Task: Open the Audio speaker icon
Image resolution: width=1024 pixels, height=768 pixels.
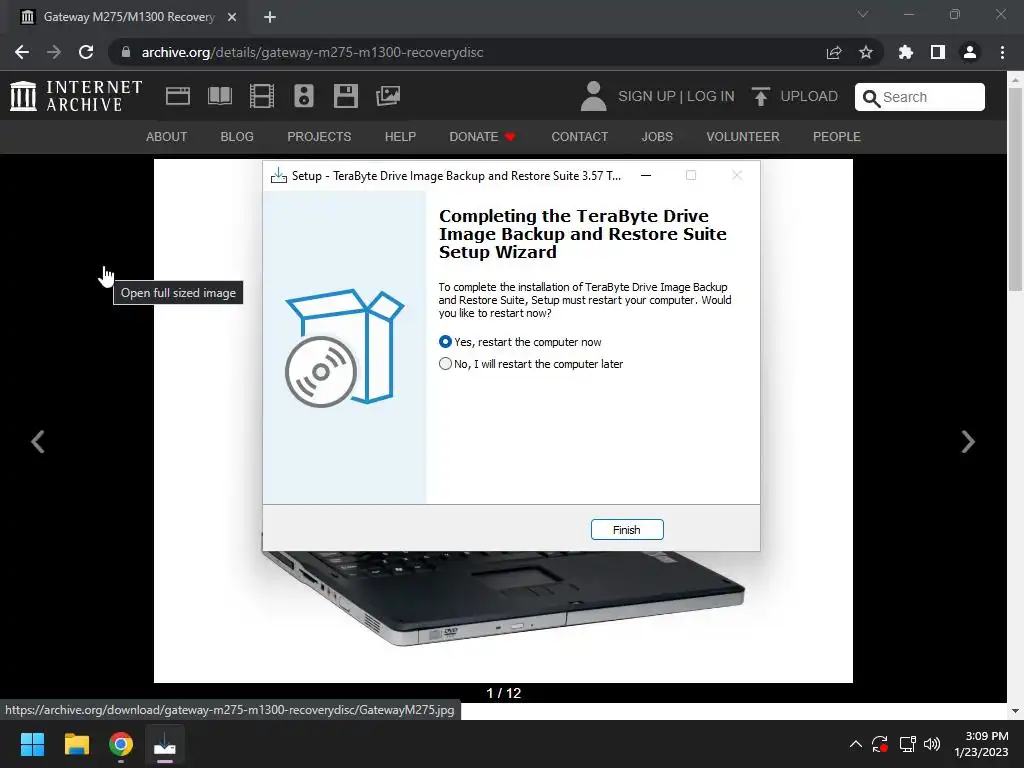Action: [304, 96]
